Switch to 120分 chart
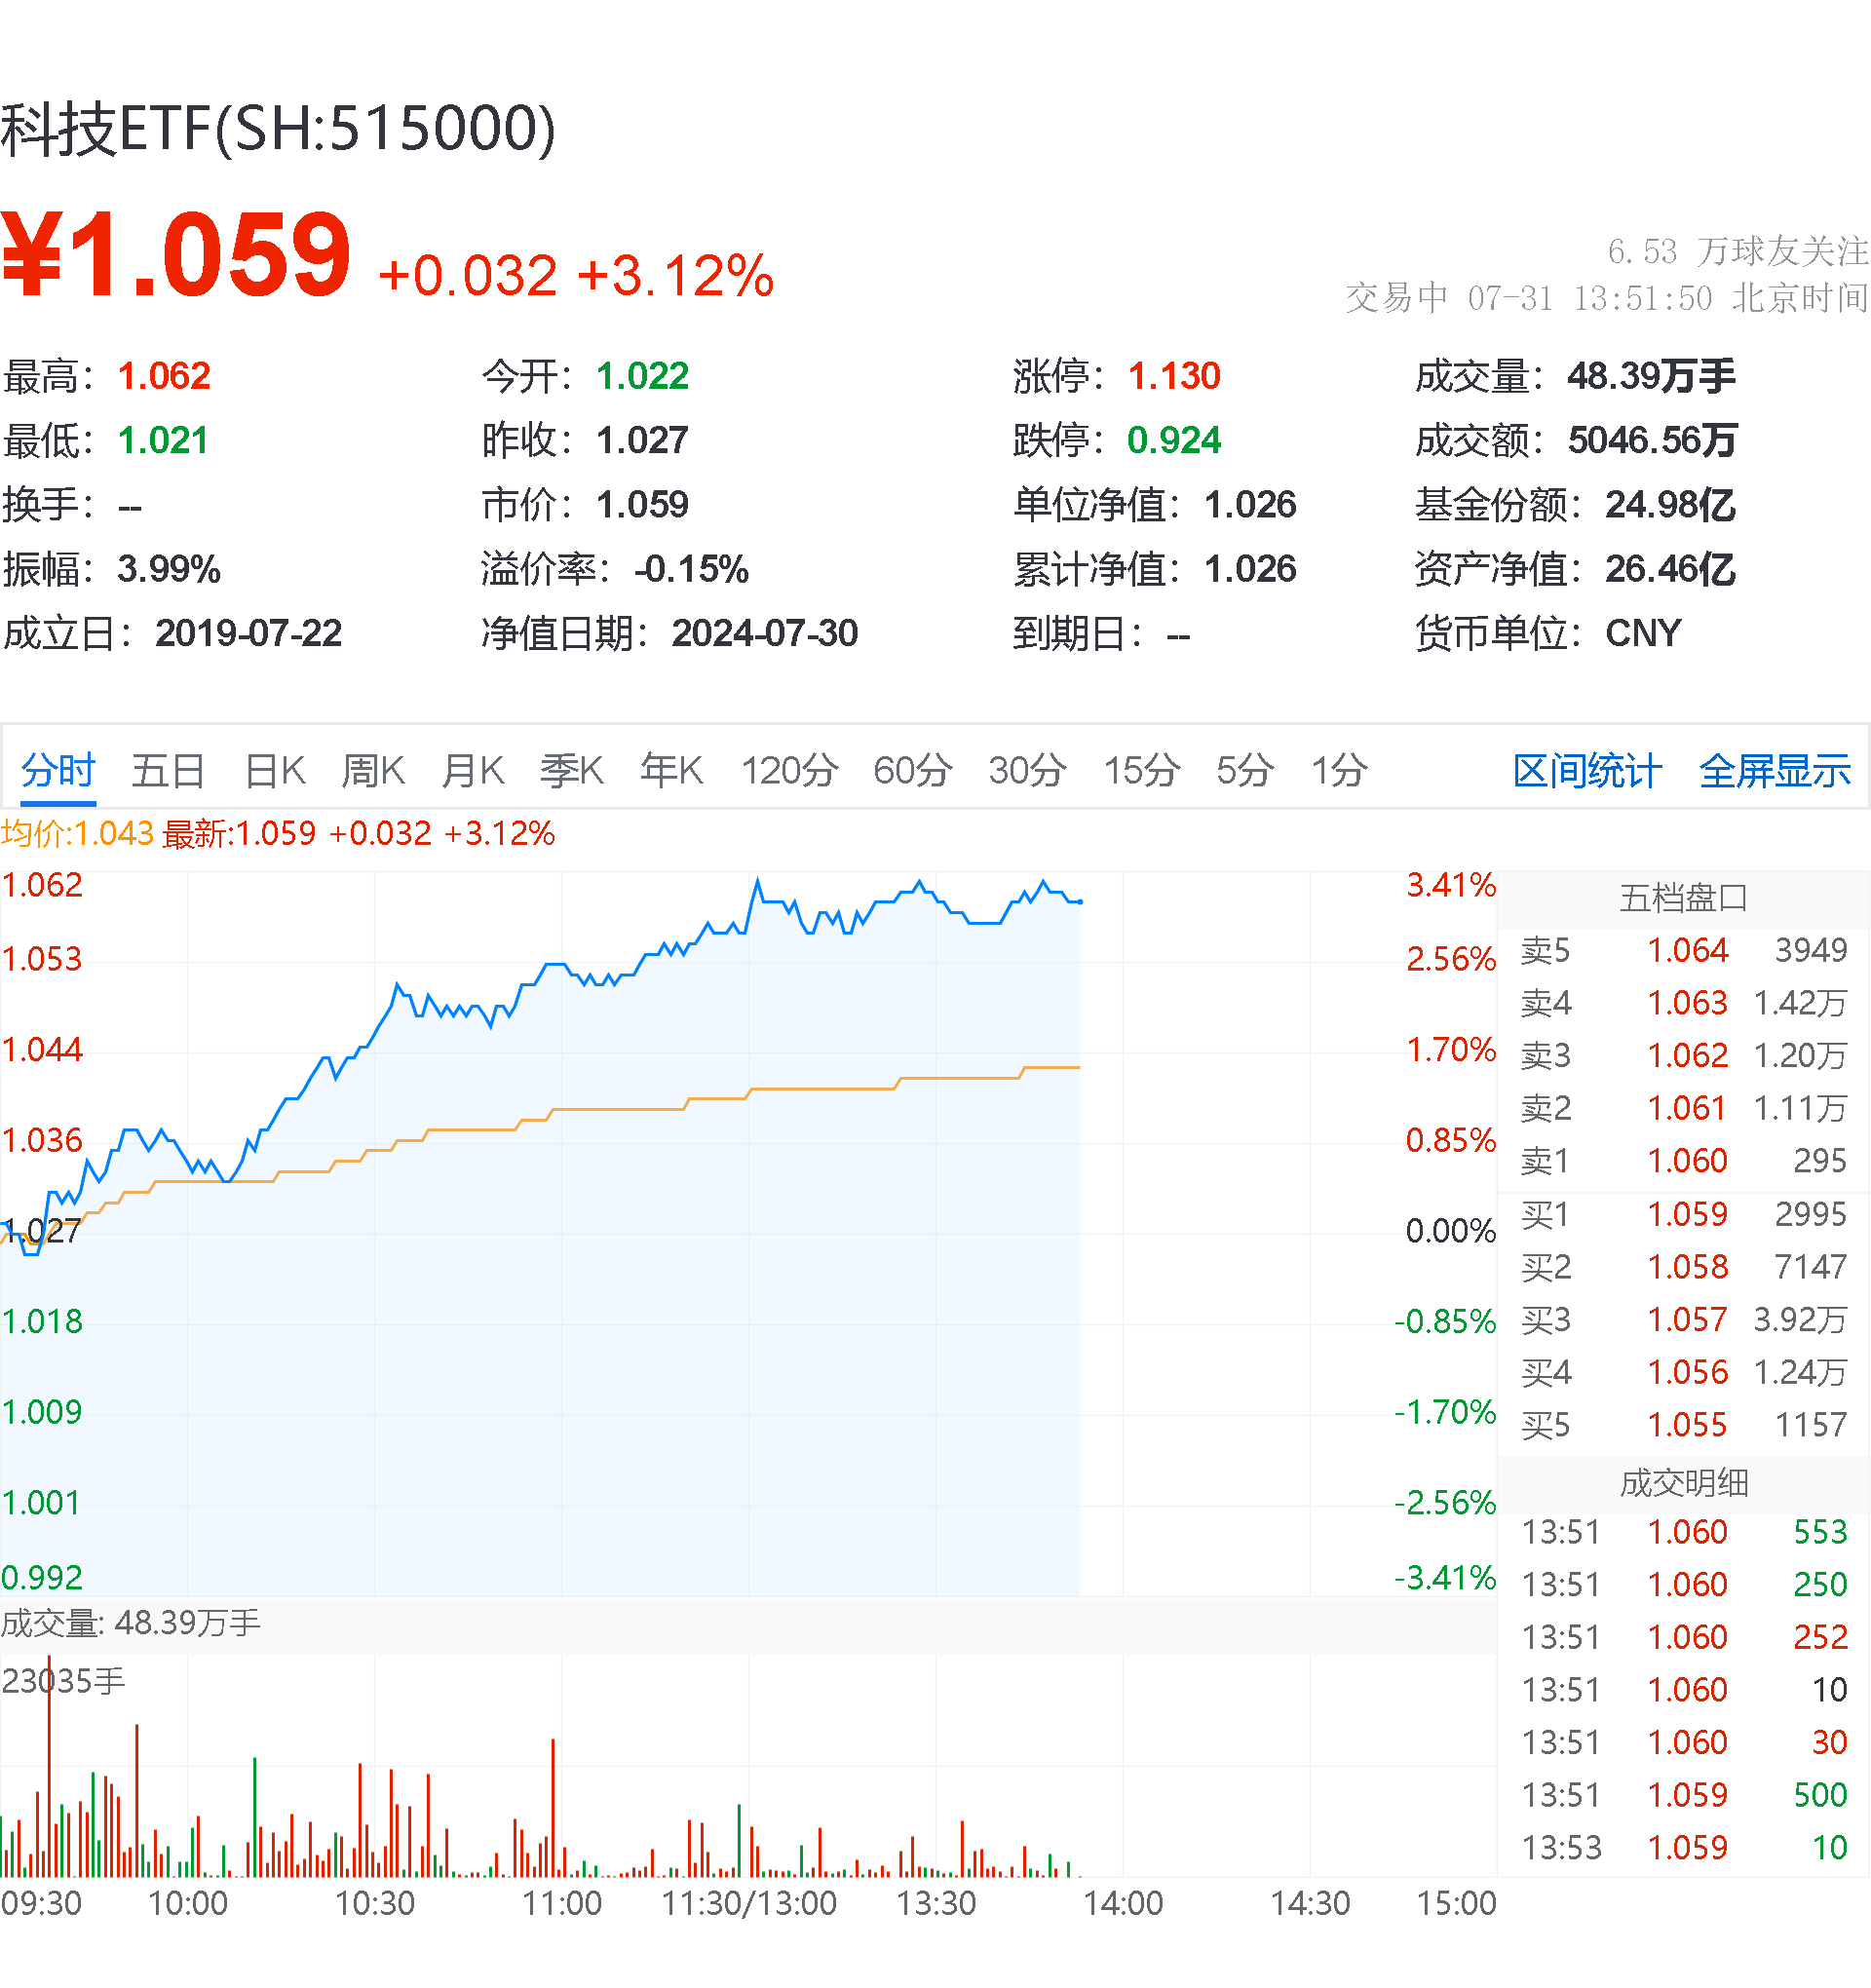 click(x=789, y=771)
